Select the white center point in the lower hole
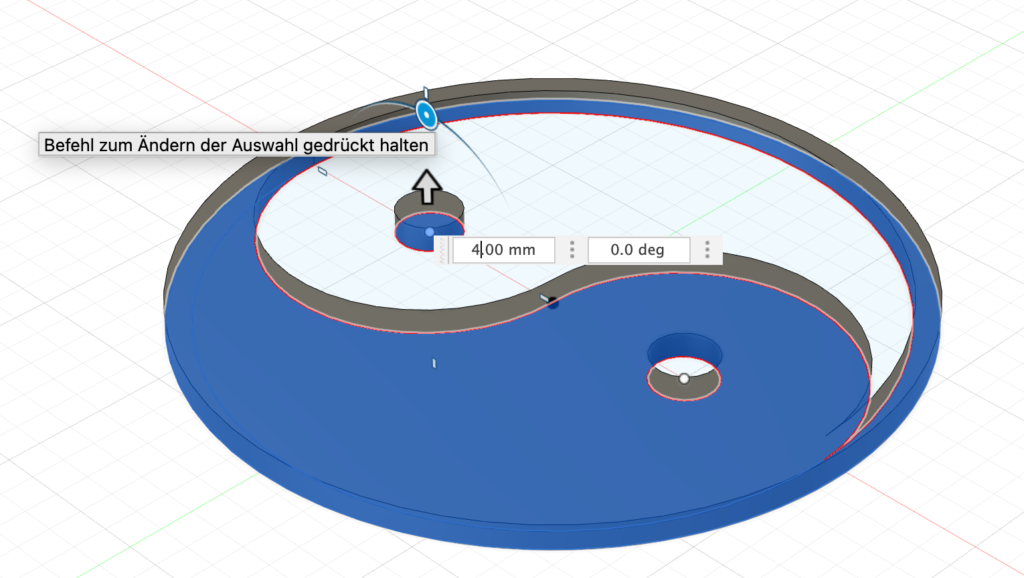Viewport: 1024px width, 578px height. [684, 379]
